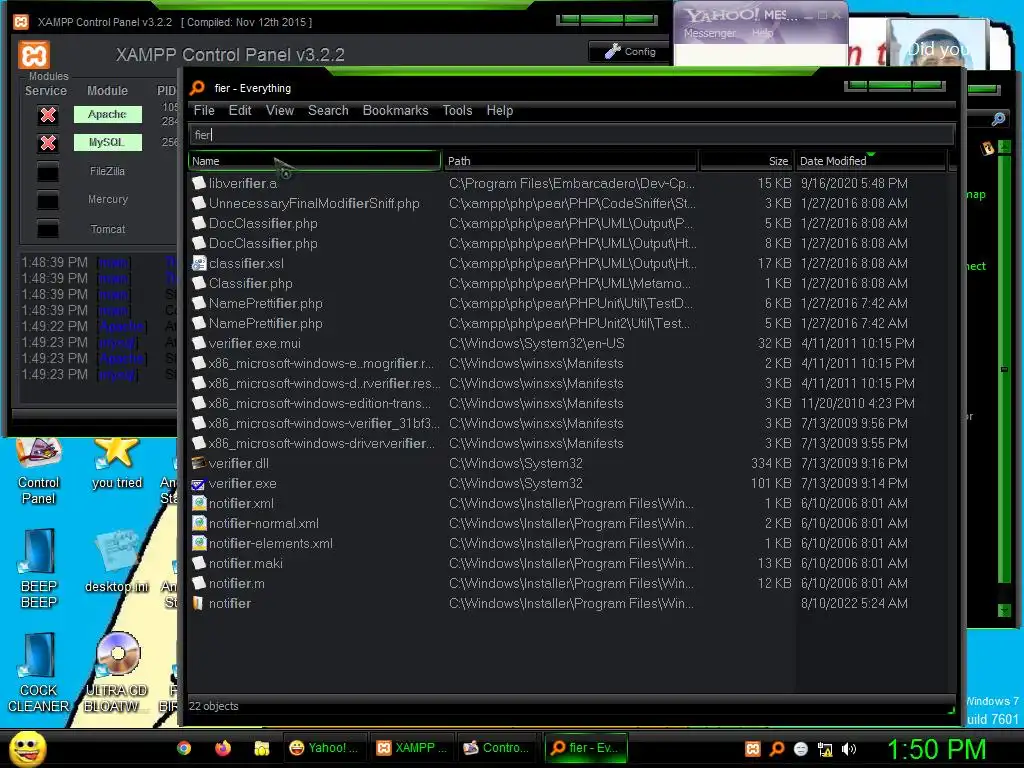
Task: Select the libverifier.a file icon
Action: click(x=199, y=183)
